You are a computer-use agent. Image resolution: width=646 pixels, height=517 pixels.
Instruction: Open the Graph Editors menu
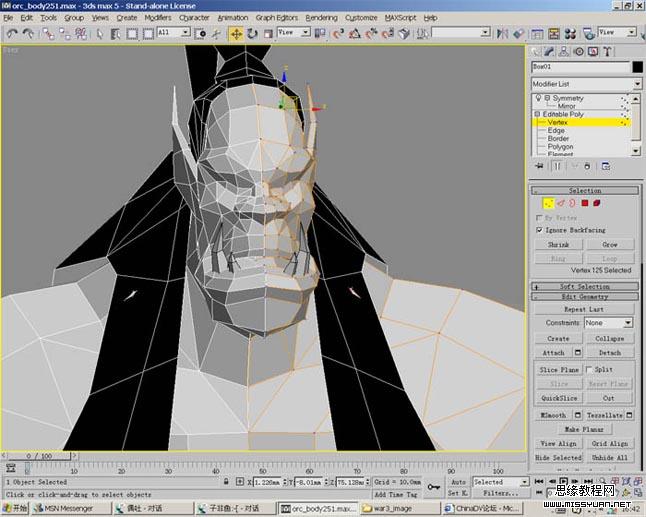click(276, 18)
